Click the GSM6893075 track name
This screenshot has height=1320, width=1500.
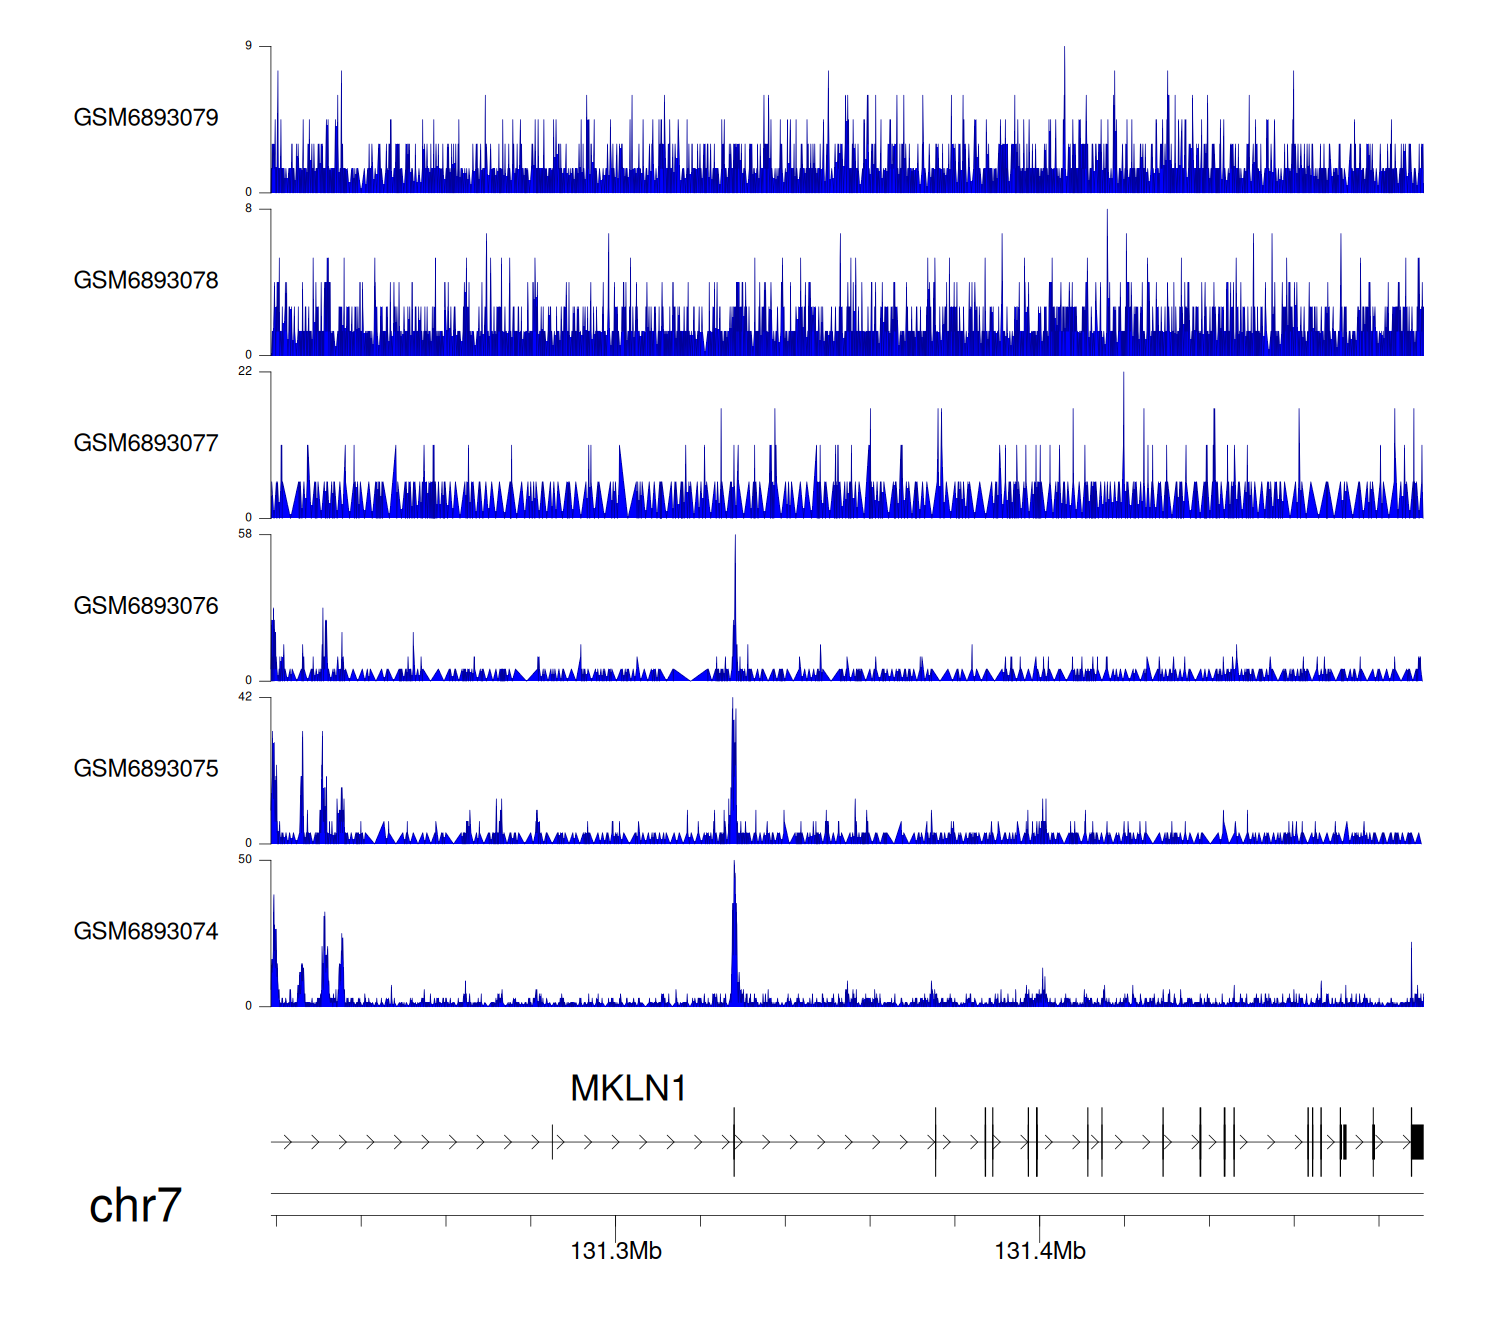146,769
